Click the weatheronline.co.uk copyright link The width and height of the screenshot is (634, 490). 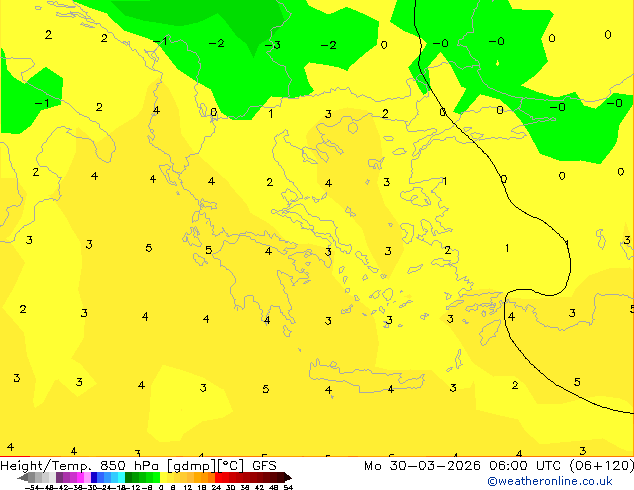(550, 481)
